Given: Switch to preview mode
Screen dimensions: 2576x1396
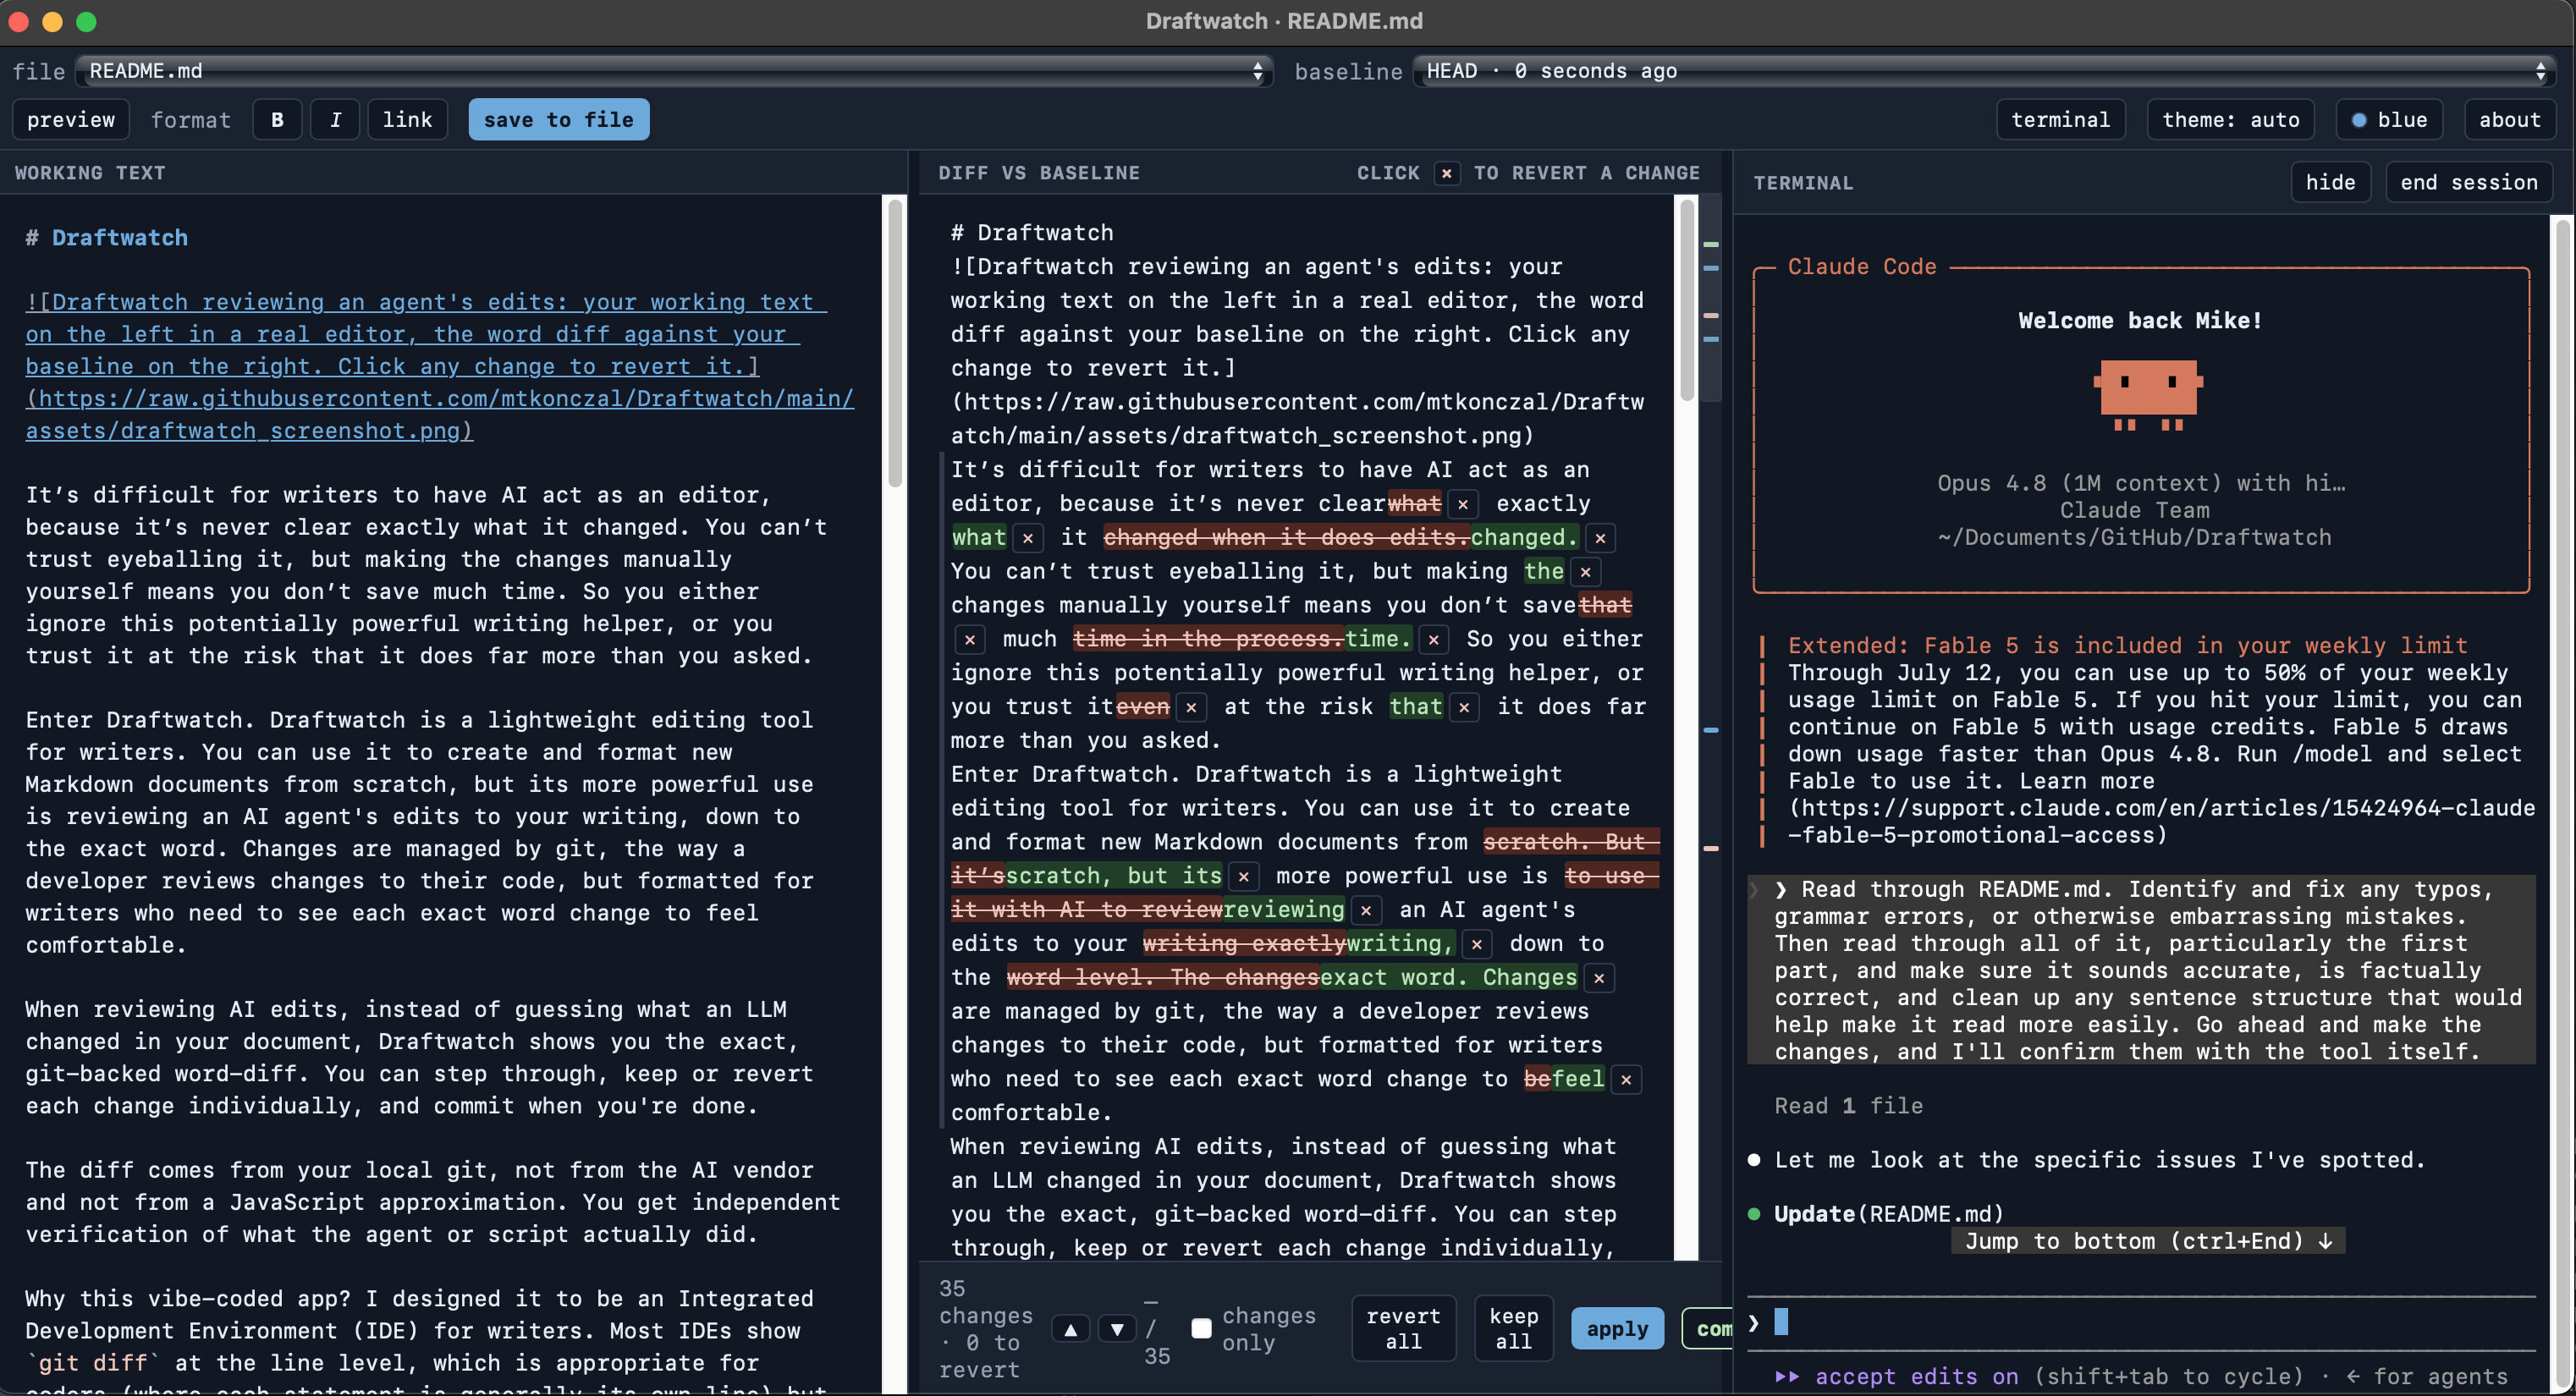Looking at the screenshot, I should pyautogui.click(x=71, y=120).
